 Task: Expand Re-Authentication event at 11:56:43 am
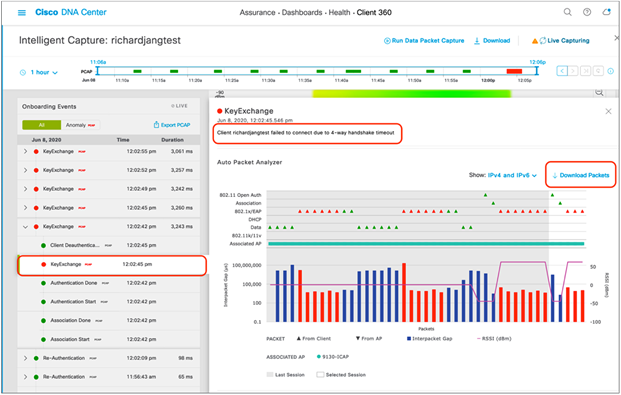click(x=25, y=377)
